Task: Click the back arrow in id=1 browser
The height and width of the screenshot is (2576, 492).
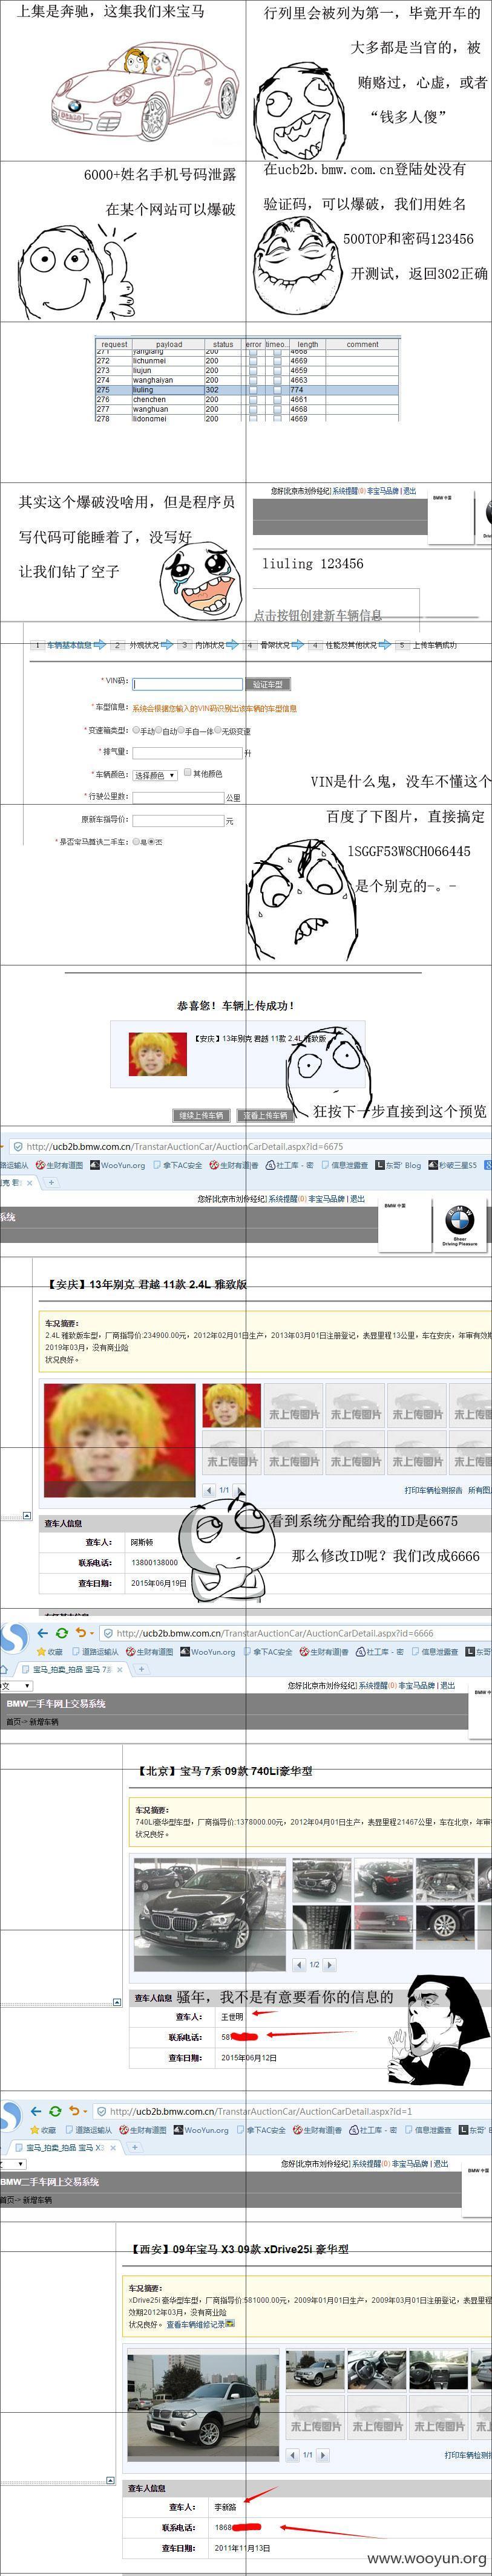Action: (36, 2112)
